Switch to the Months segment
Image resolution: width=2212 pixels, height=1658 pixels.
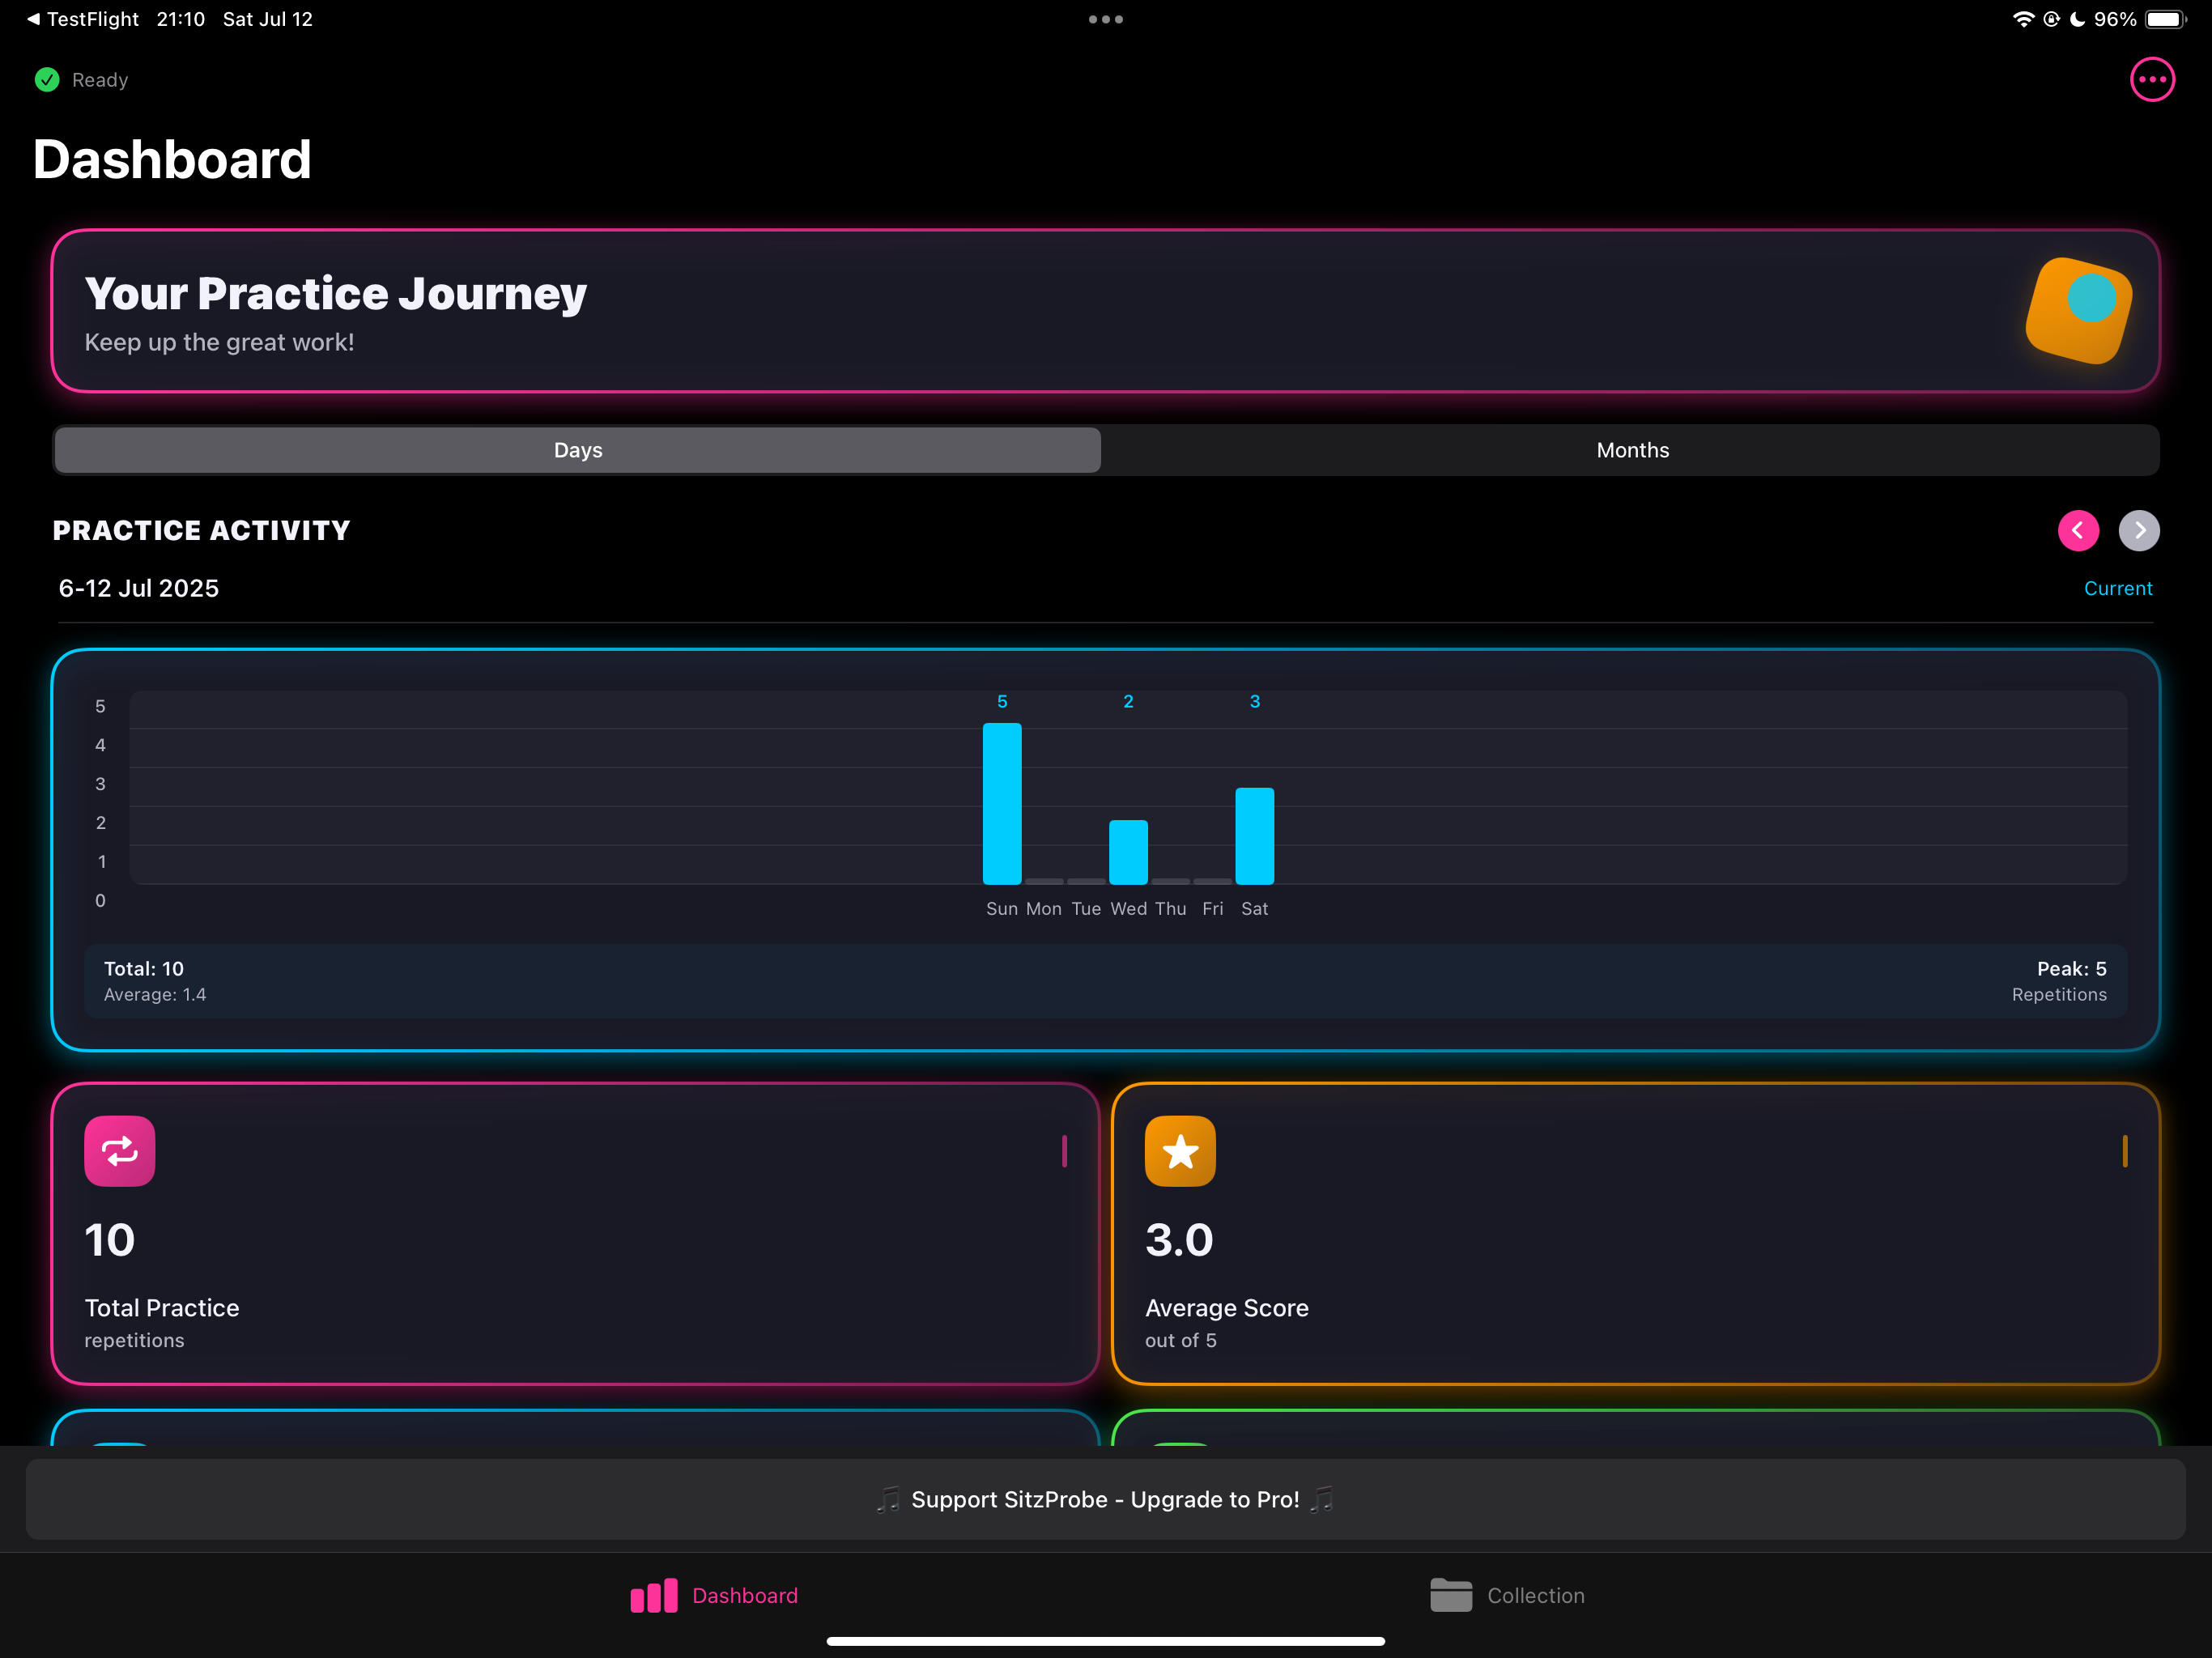[1632, 450]
